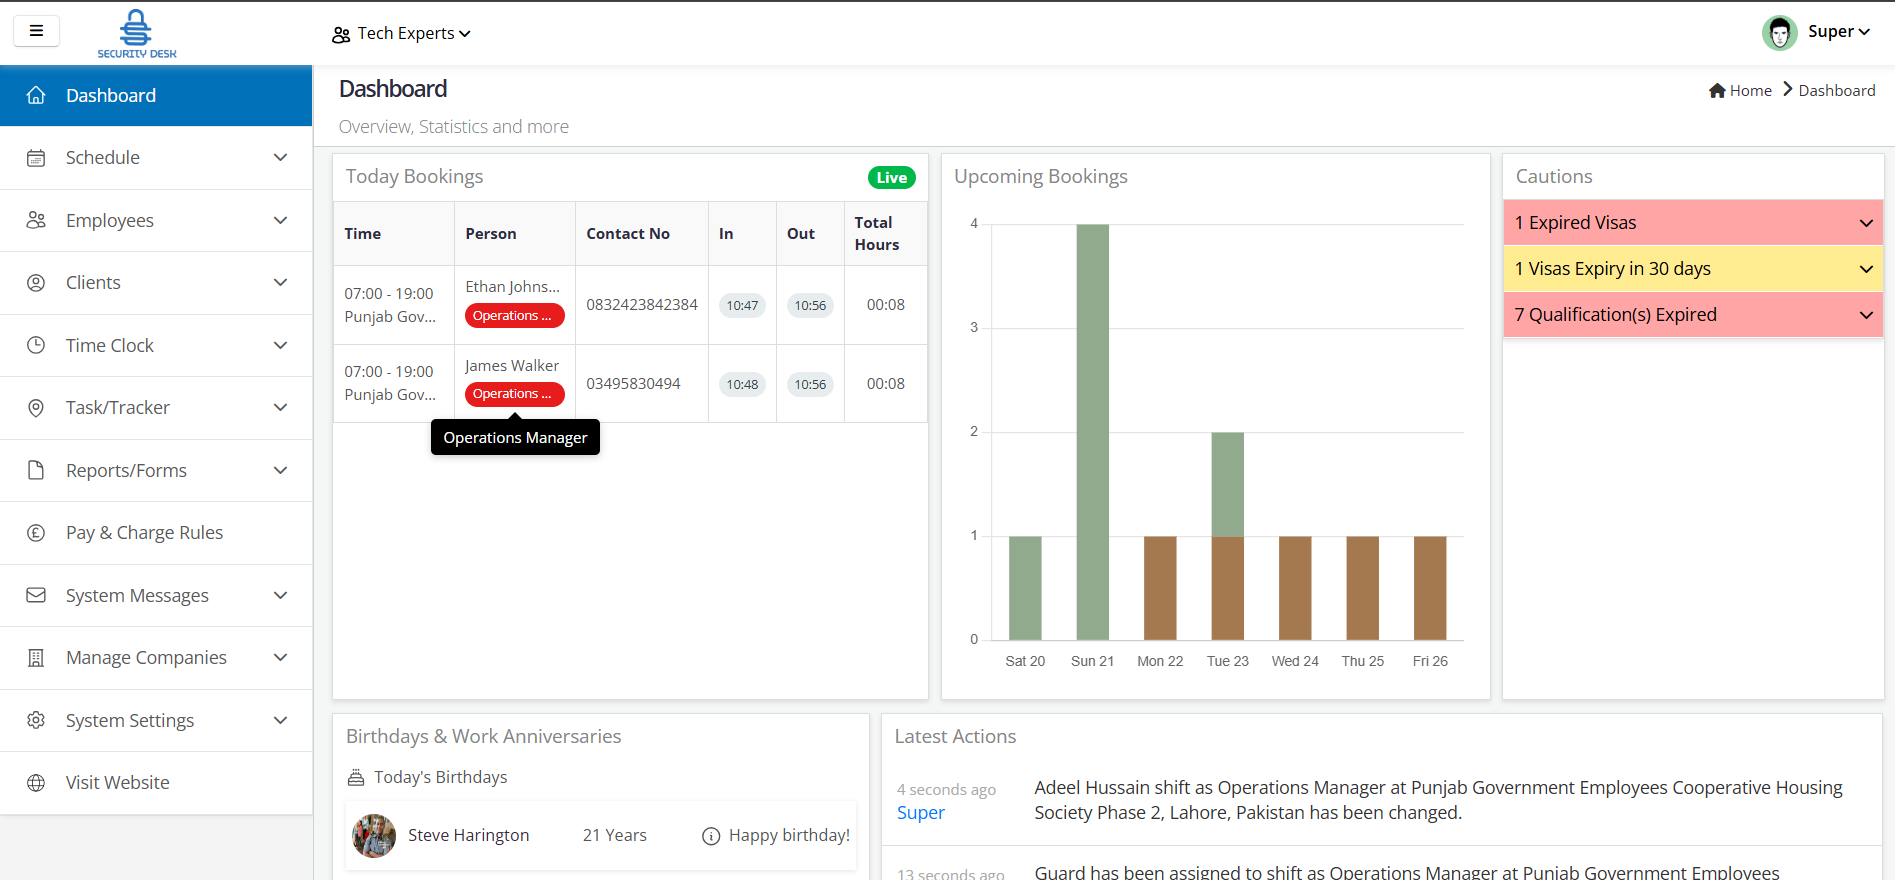This screenshot has height=880, width=1895.
Task: Click the Super link in Latest Actions
Action: coord(920,813)
